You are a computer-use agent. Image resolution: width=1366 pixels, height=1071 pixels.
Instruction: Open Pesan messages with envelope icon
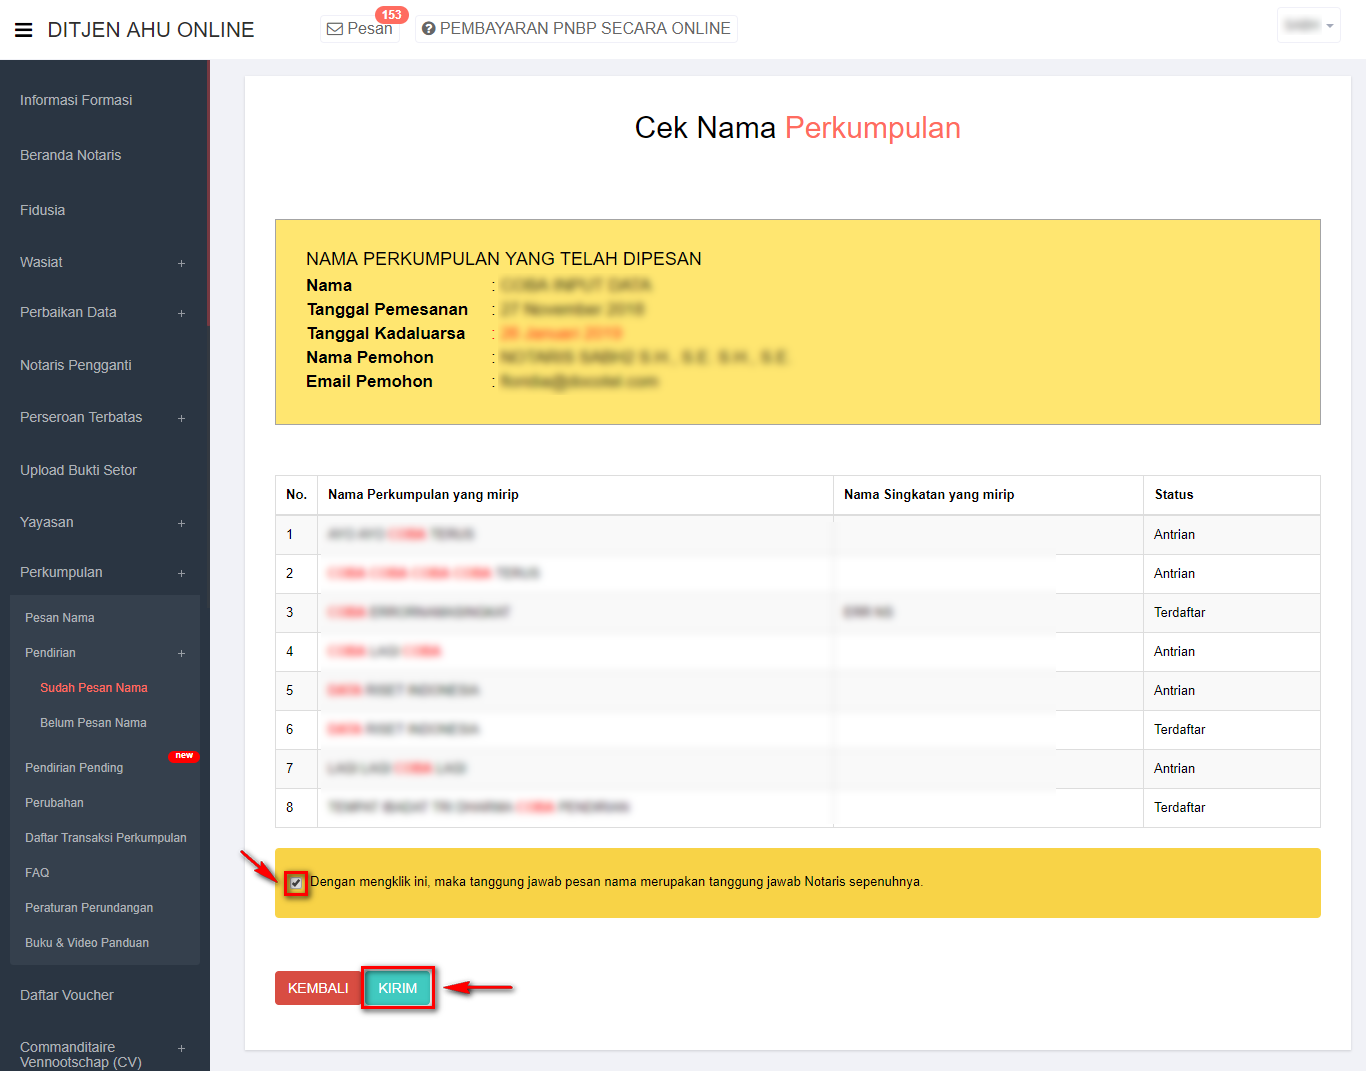[x=359, y=29]
